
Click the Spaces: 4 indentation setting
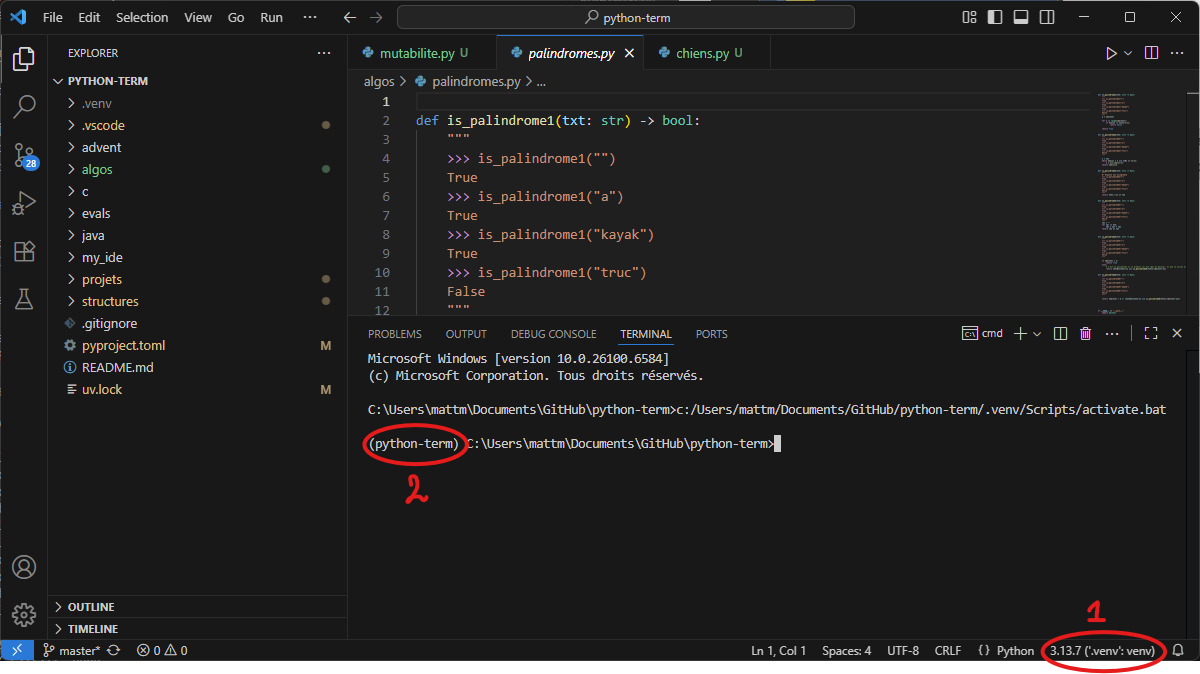(846, 650)
